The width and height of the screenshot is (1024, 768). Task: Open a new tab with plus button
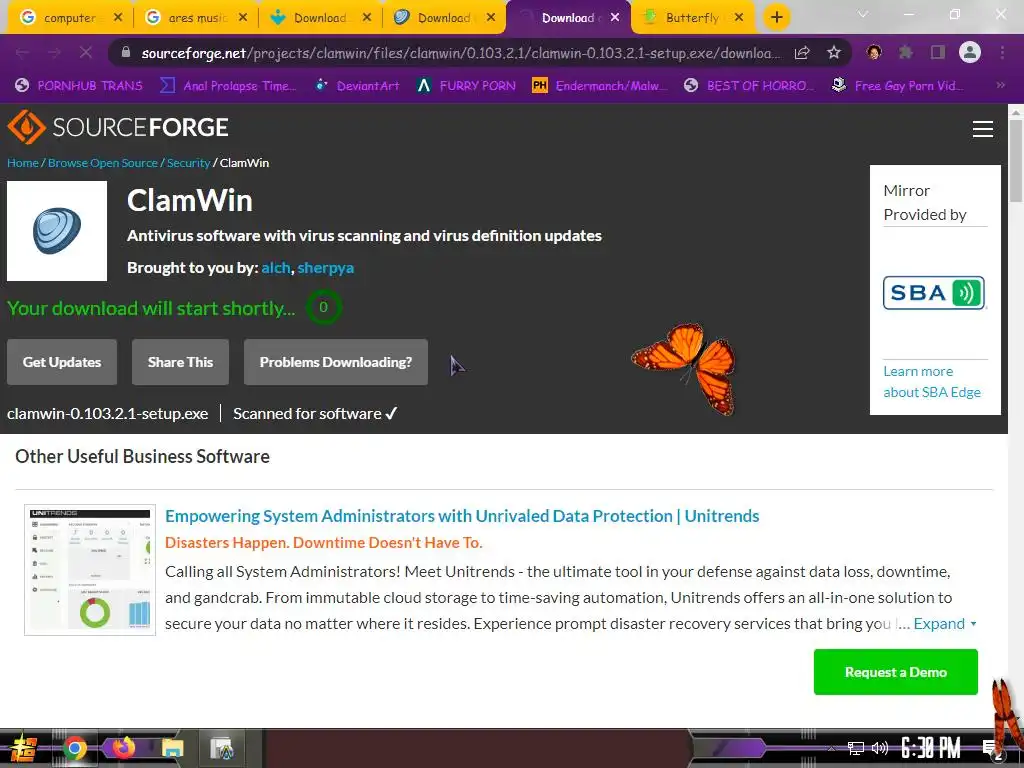tap(776, 17)
